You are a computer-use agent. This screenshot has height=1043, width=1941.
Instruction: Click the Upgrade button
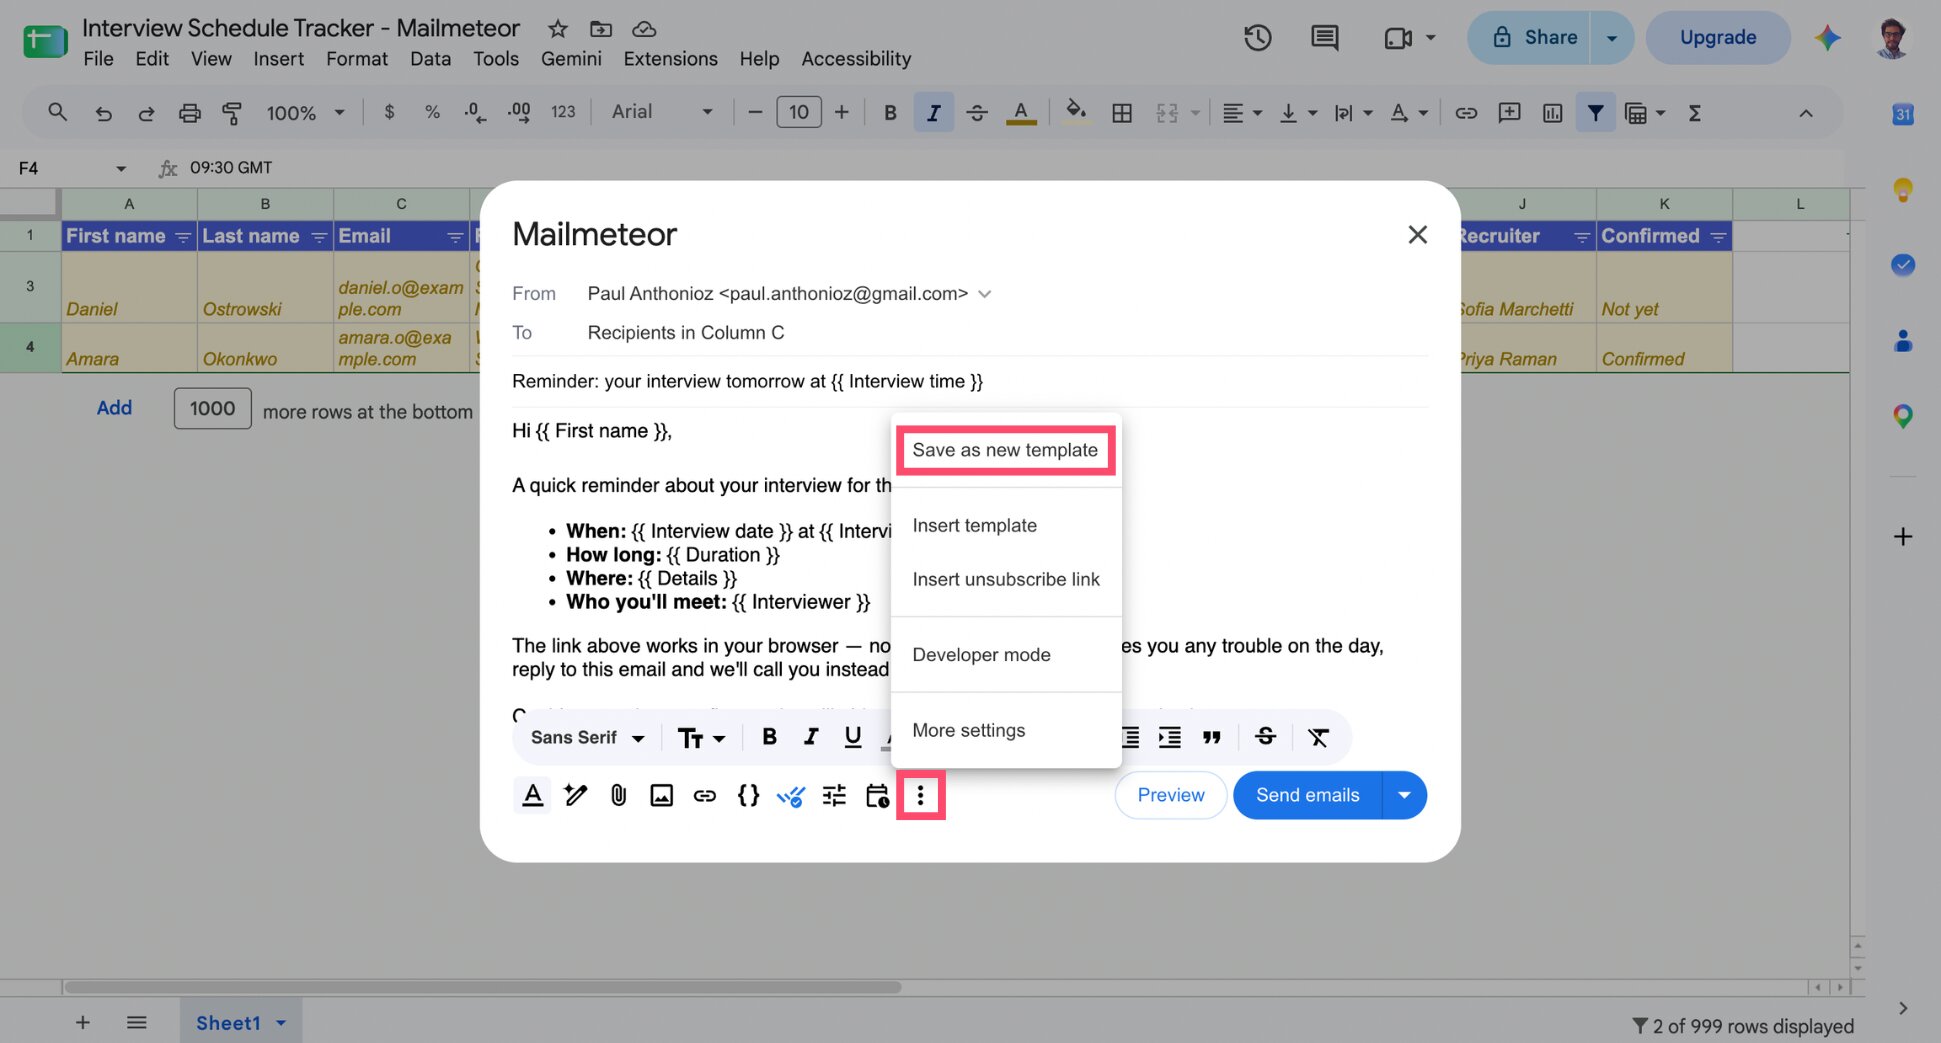tap(1718, 38)
